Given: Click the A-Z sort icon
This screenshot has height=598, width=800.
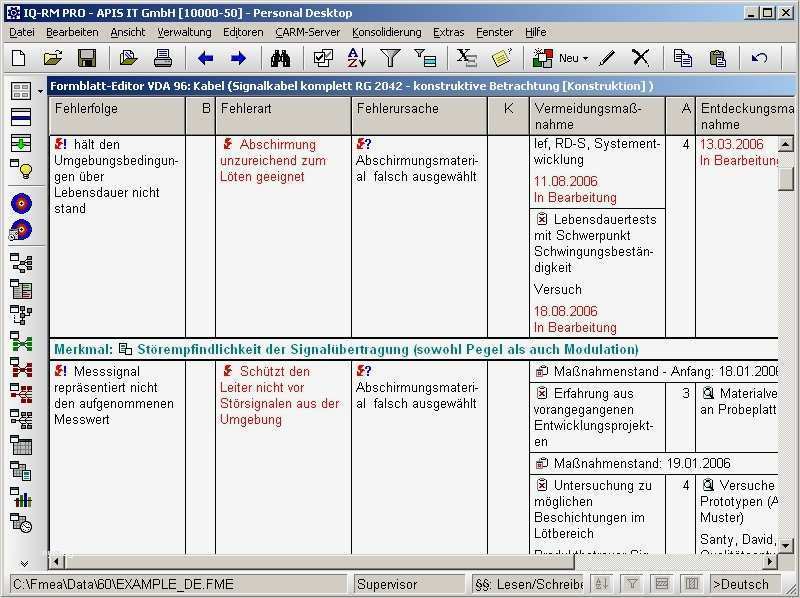Looking at the screenshot, I should pyautogui.click(x=357, y=58).
